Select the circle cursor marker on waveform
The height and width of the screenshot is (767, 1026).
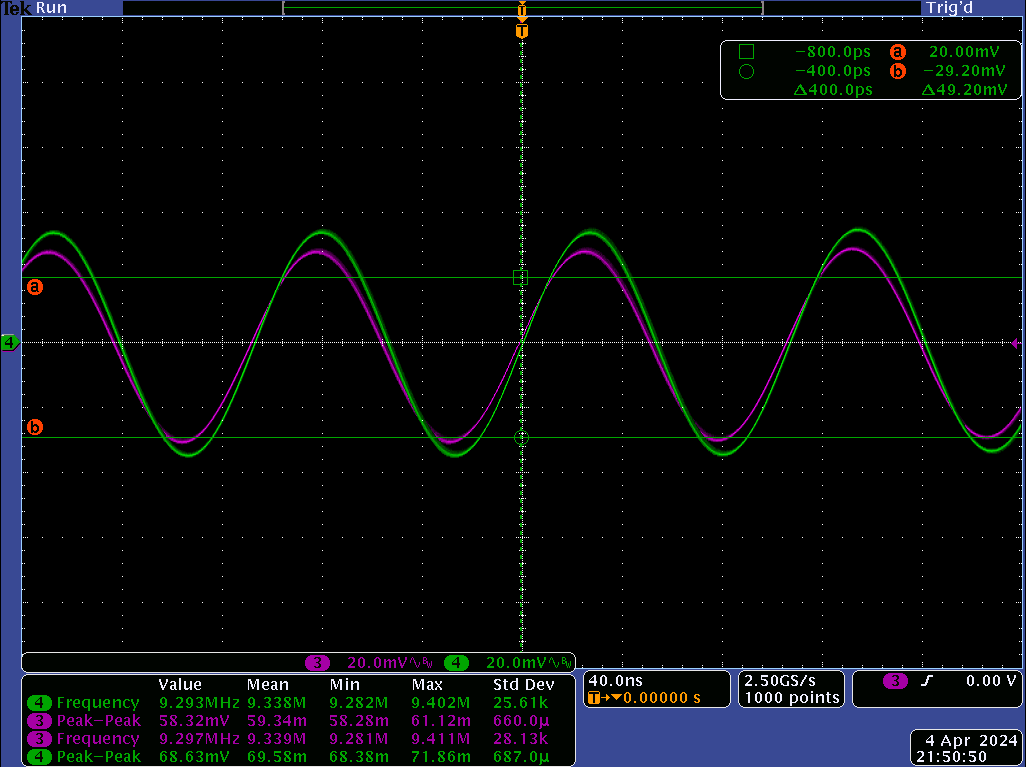tap(520, 438)
